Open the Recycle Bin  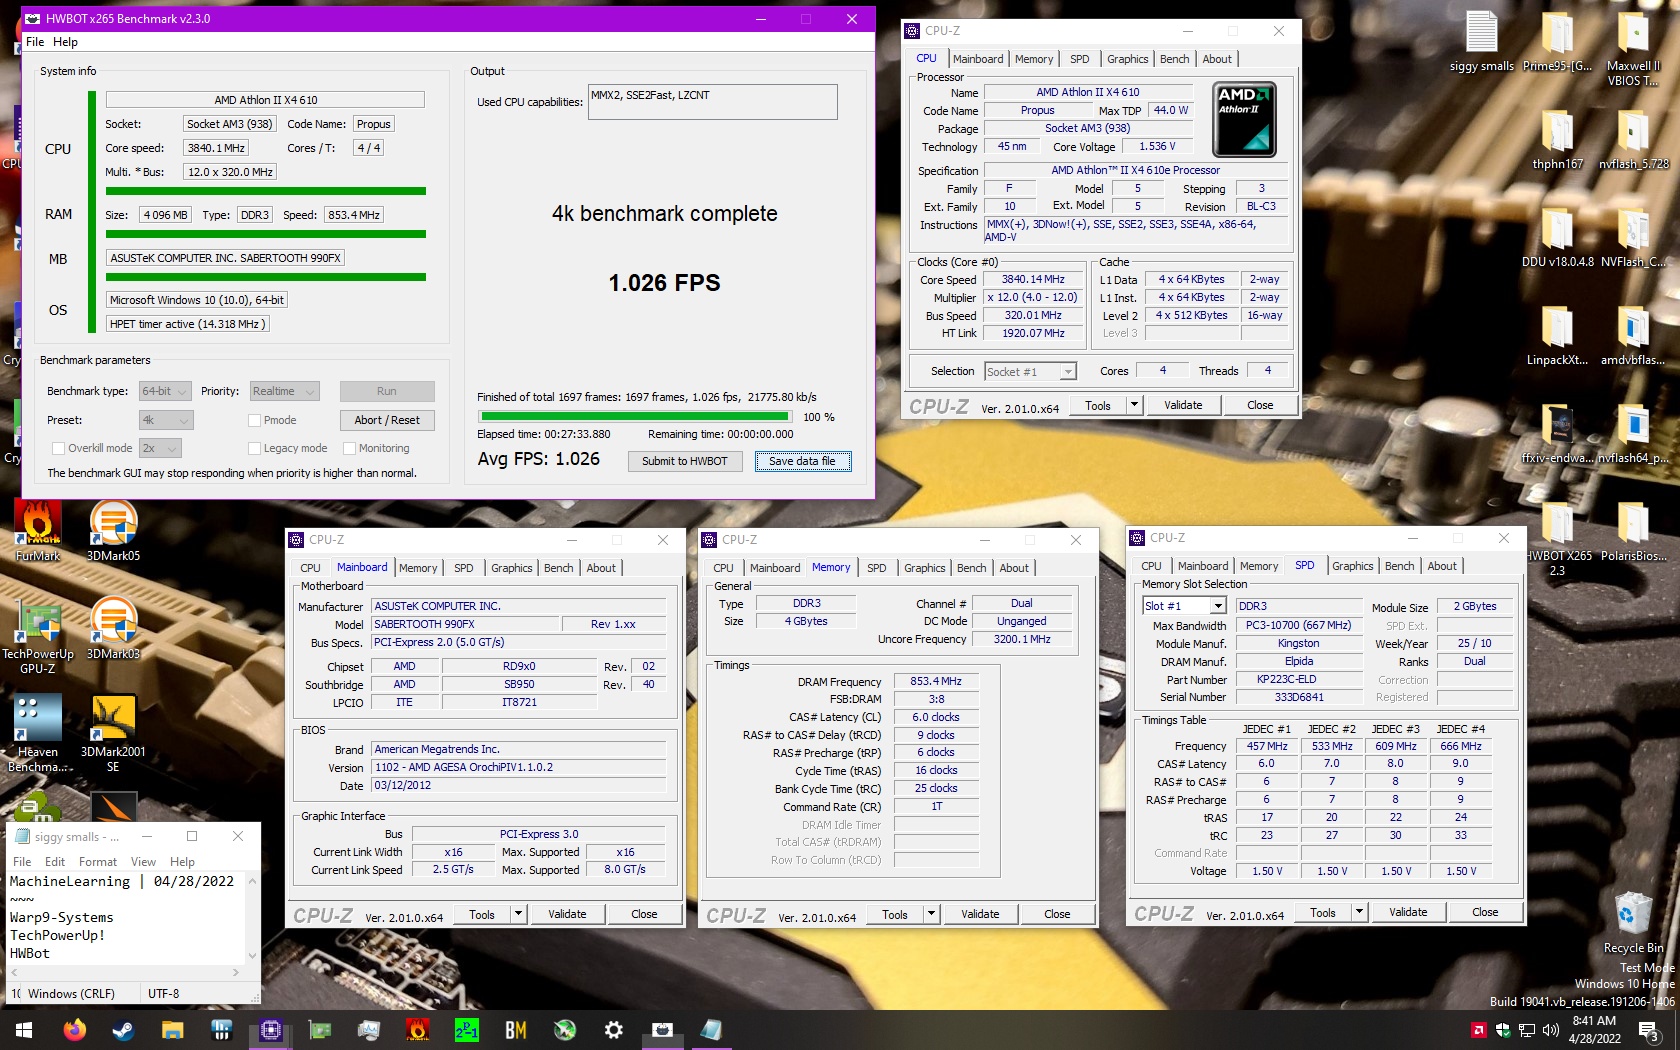1633,922
